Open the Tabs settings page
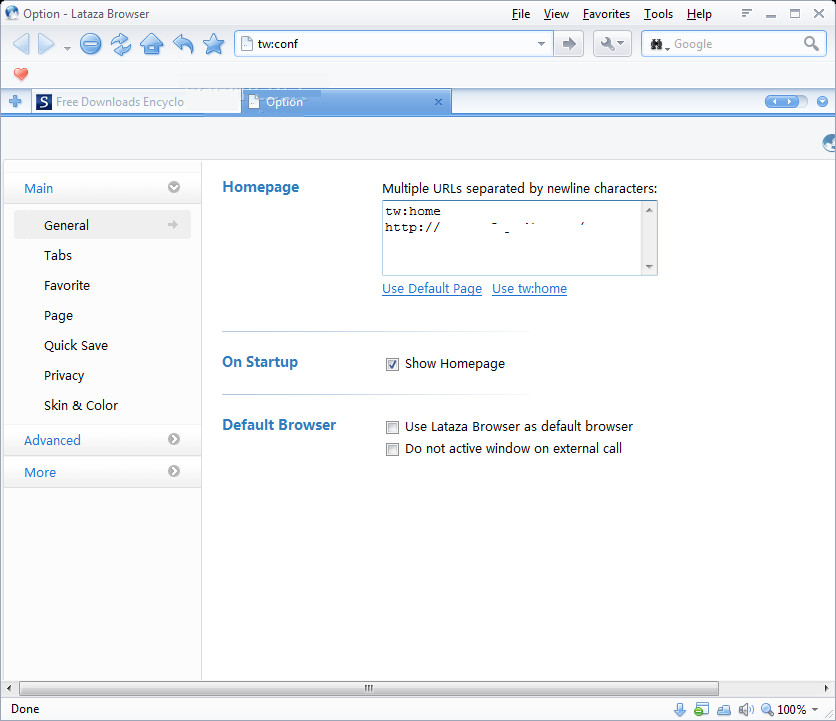 (58, 255)
